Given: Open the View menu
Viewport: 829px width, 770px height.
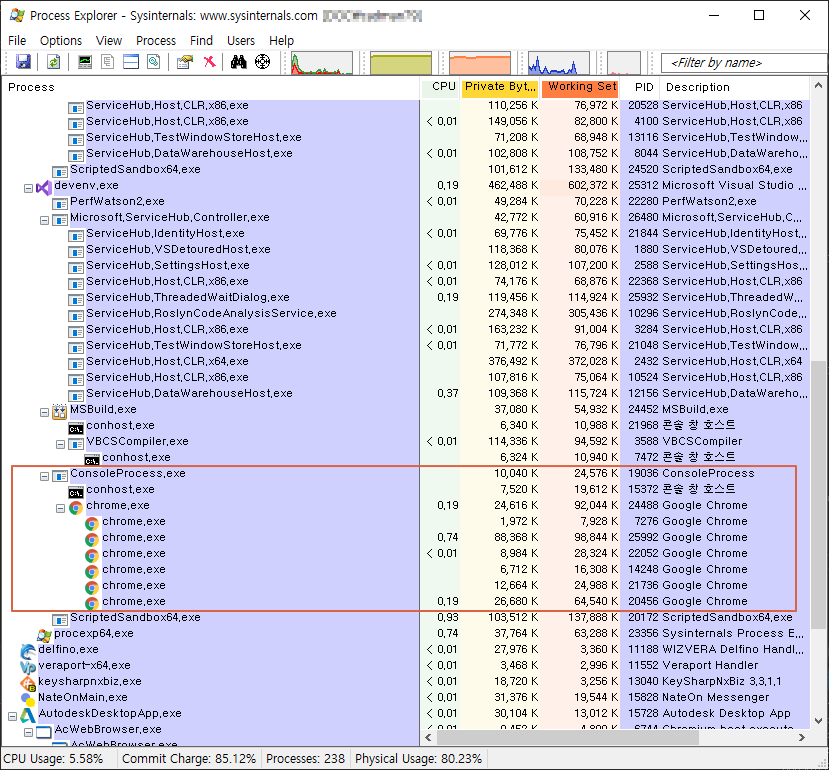Looking at the screenshot, I should 109,41.
